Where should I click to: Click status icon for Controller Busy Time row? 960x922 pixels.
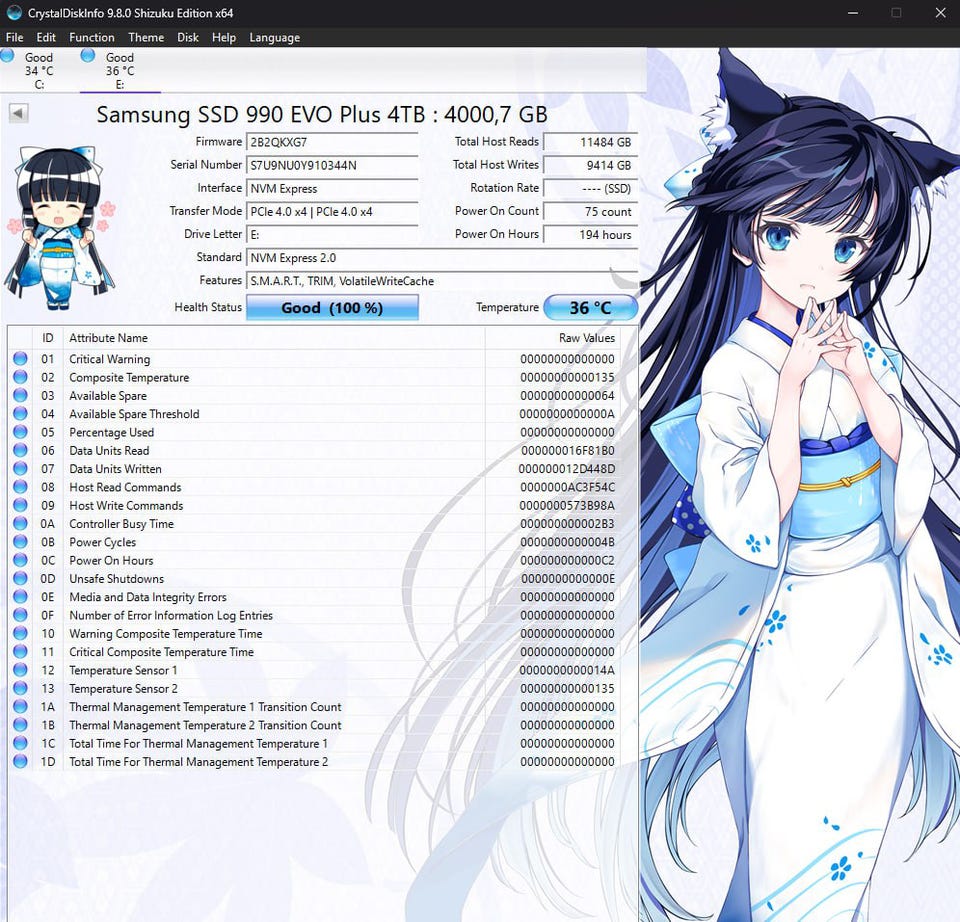tap(20, 523)
